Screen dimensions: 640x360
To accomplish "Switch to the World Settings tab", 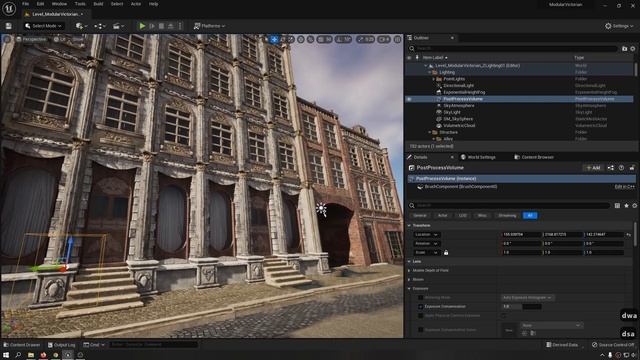I will pyautogui.click(x=478, y=157).
